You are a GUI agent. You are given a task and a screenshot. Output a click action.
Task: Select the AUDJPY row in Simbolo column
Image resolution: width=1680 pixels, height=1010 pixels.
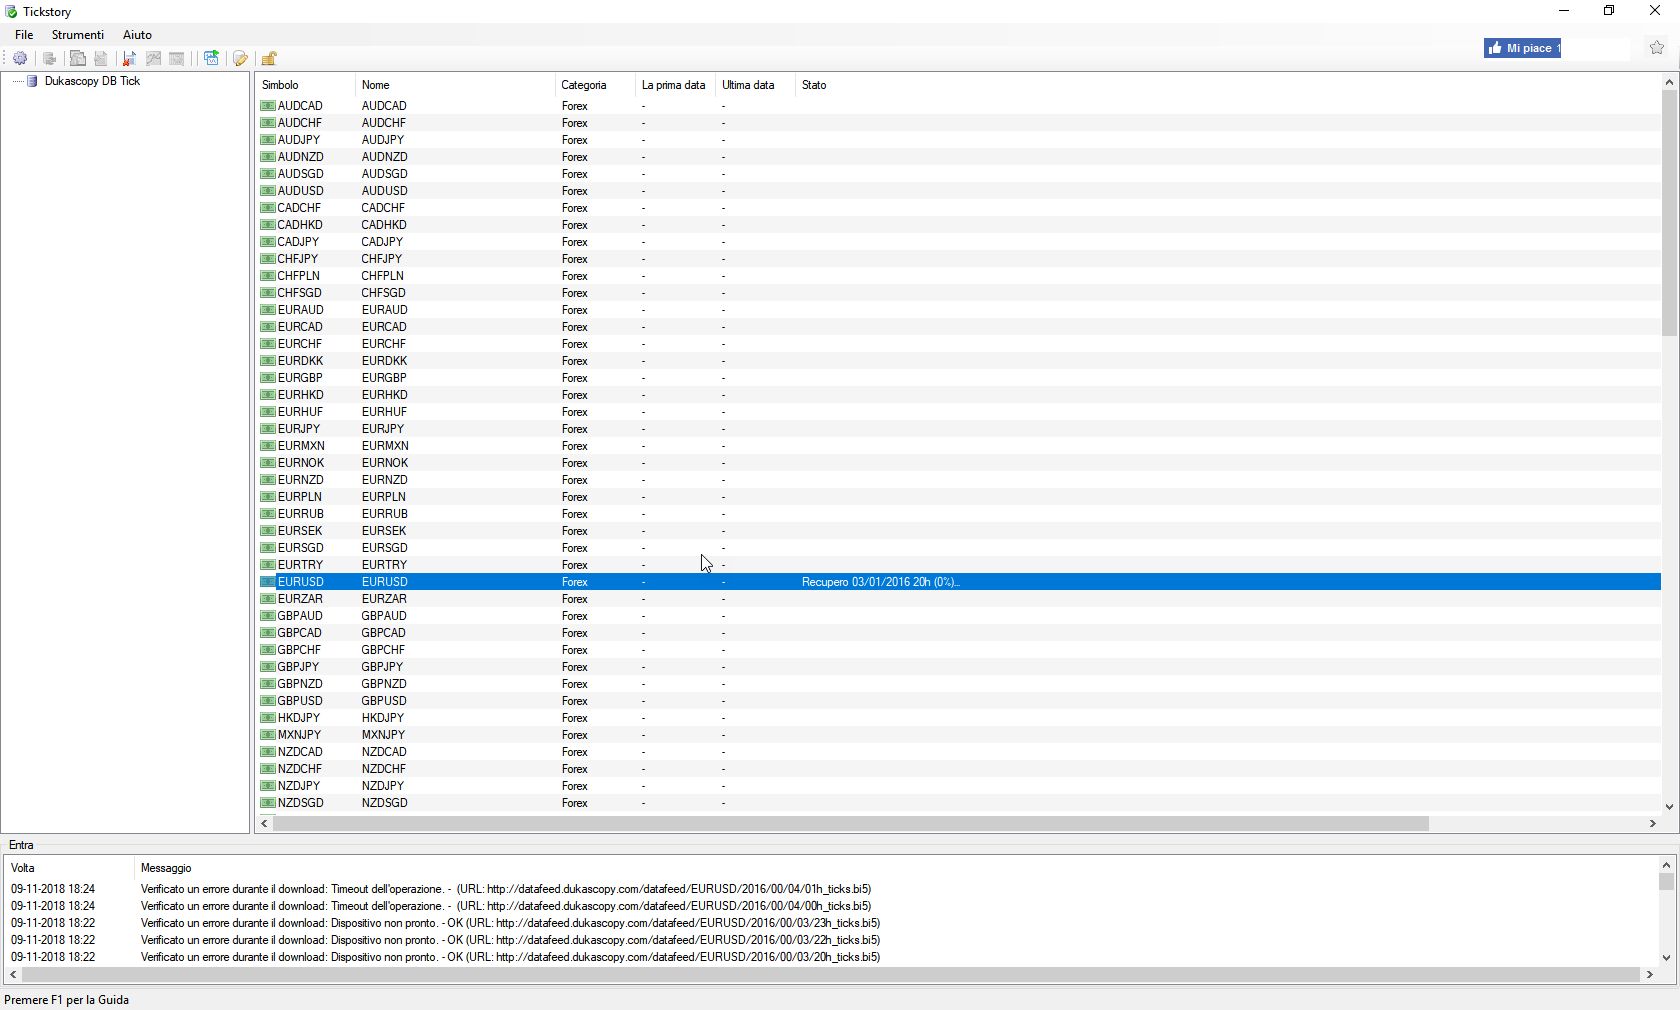pyautogui.click(x=299, y=140)
